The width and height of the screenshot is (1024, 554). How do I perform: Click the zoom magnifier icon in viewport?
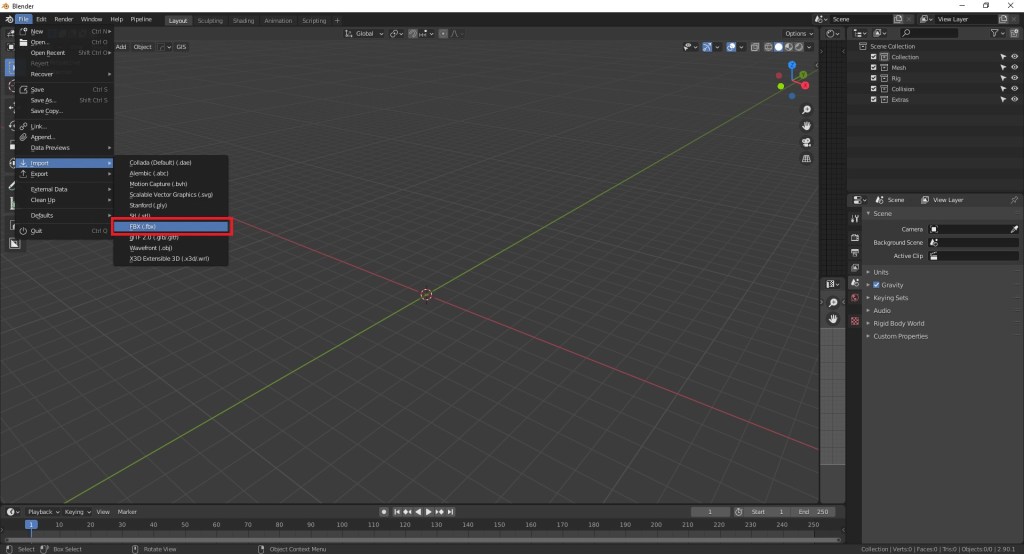806,110
